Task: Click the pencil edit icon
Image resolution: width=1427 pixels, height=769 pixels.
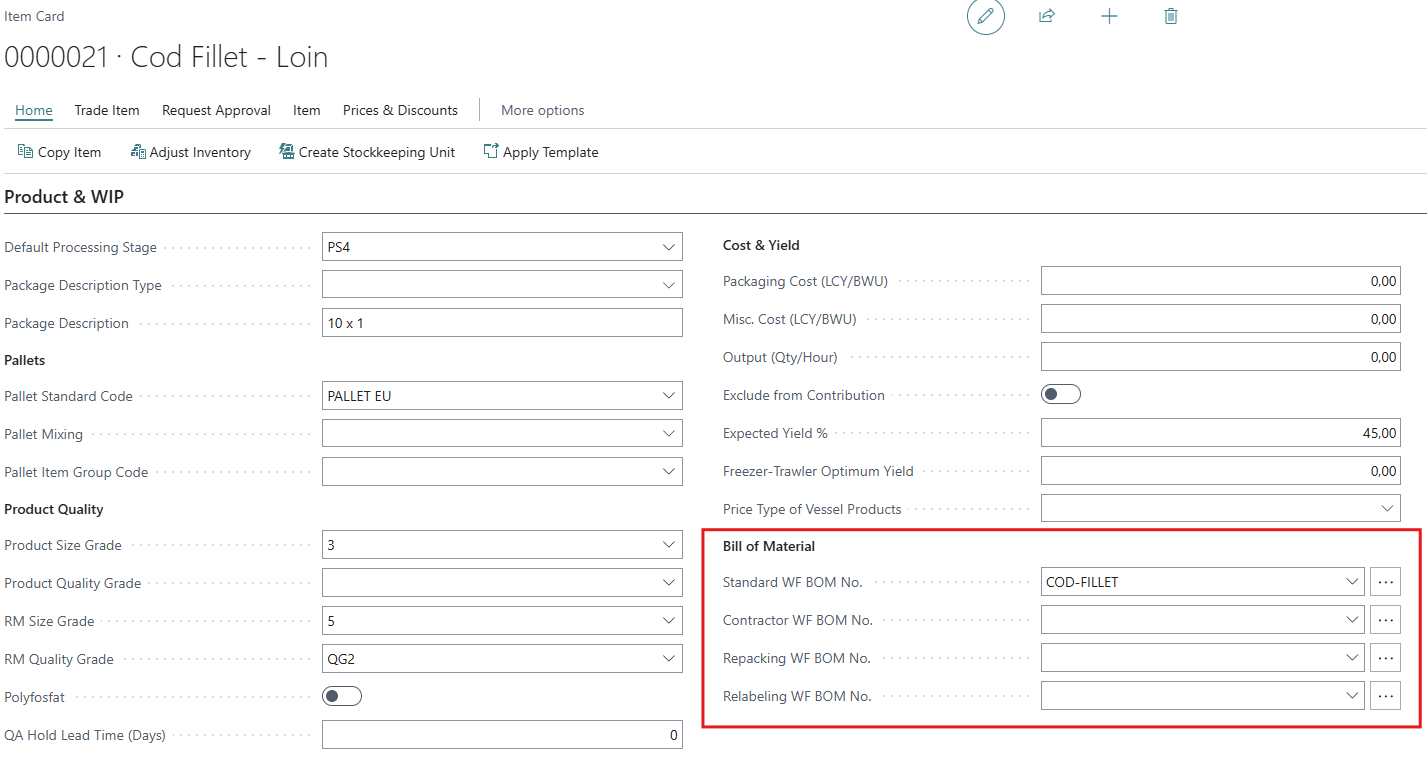Action: click(985, 16)
